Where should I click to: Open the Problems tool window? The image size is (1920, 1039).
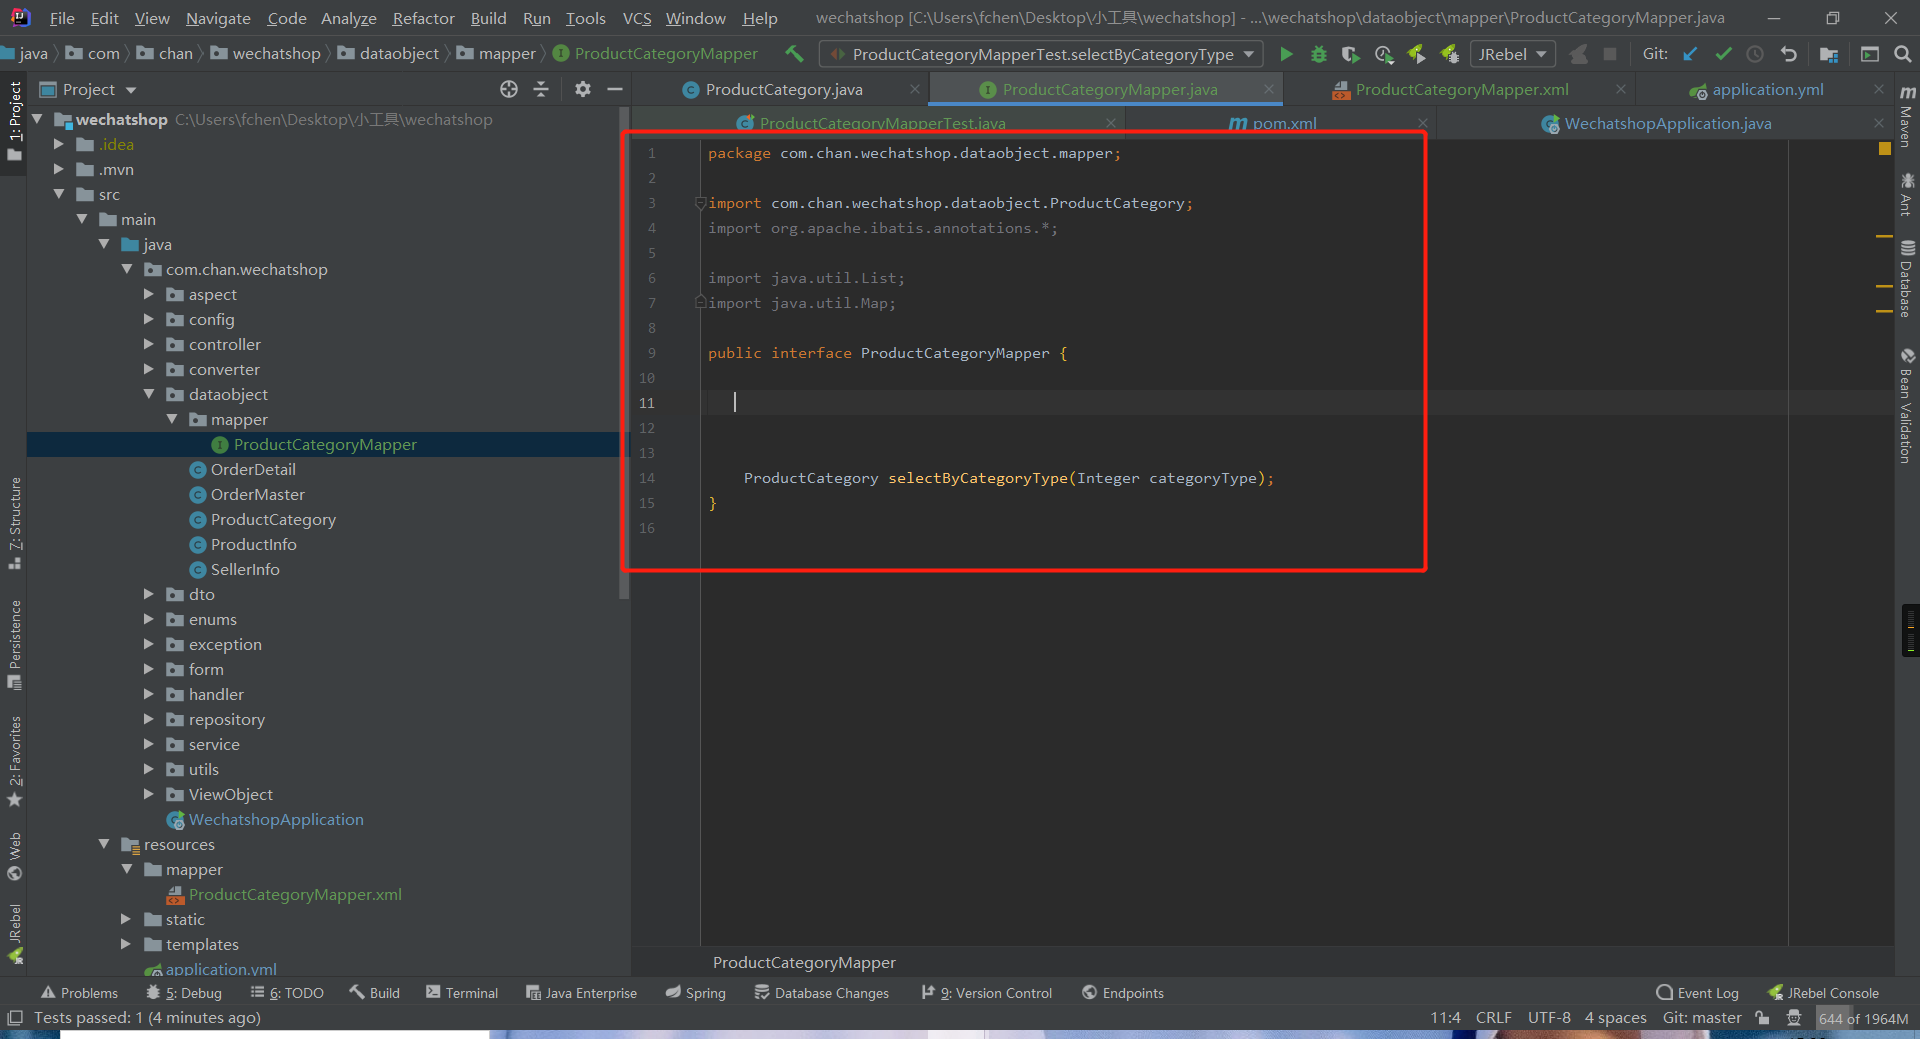(79, 993)
